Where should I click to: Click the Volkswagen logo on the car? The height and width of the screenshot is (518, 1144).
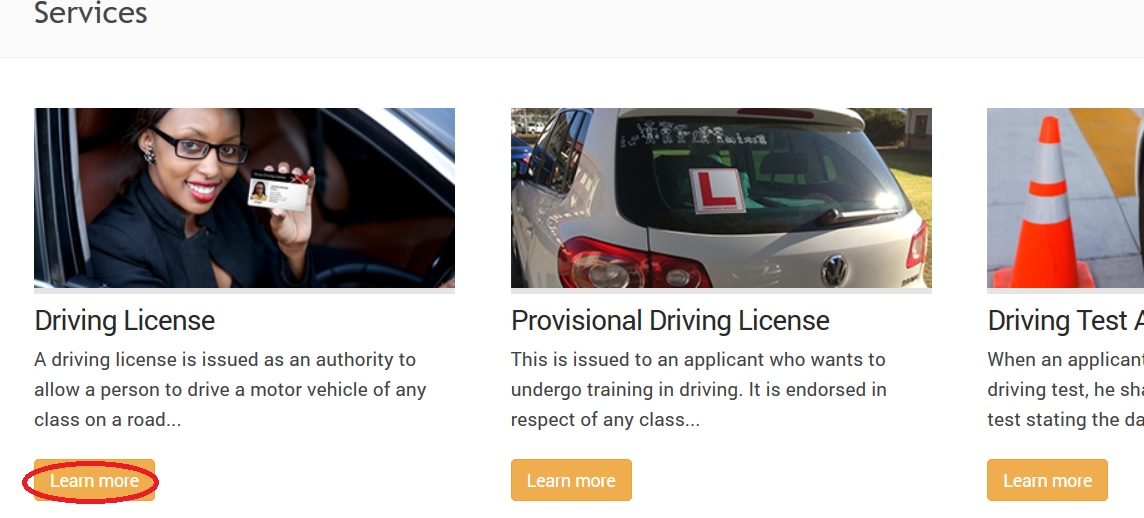pos(834,271)
